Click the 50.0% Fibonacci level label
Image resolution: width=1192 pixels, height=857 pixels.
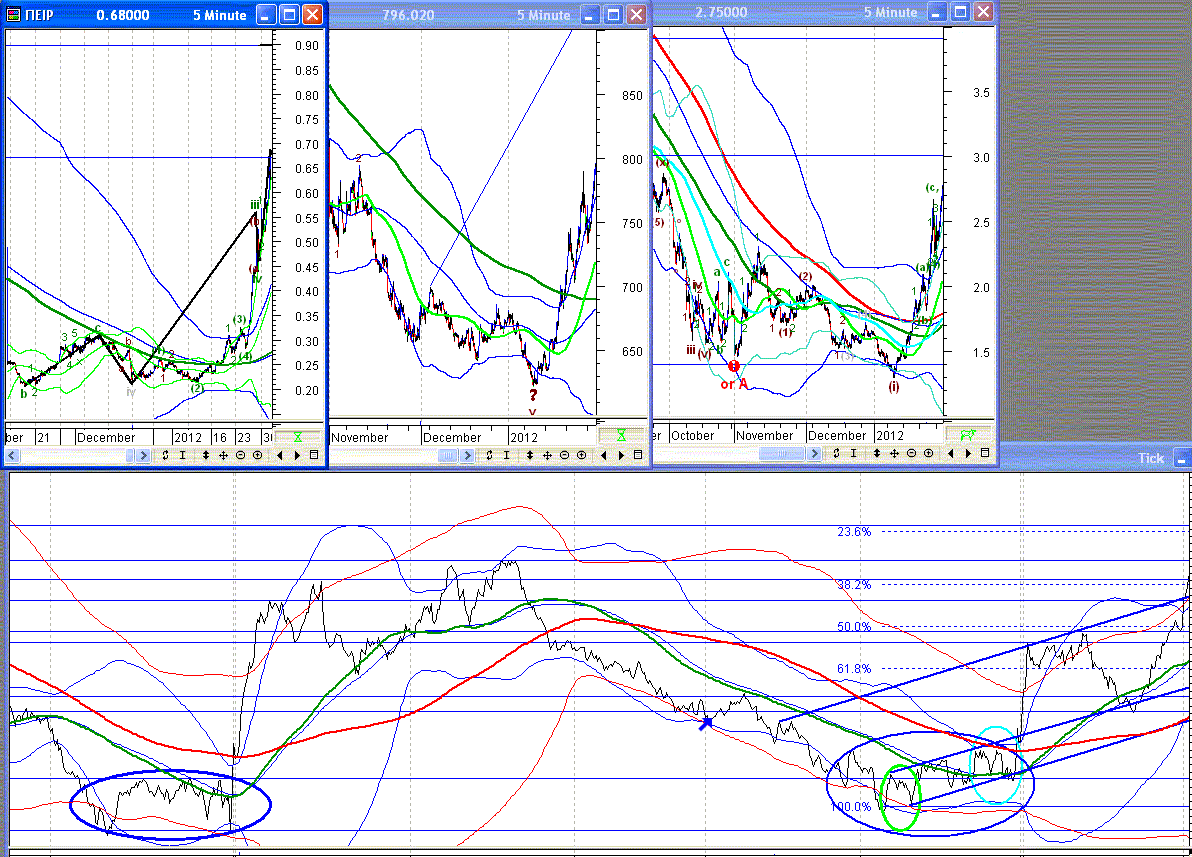854,627
